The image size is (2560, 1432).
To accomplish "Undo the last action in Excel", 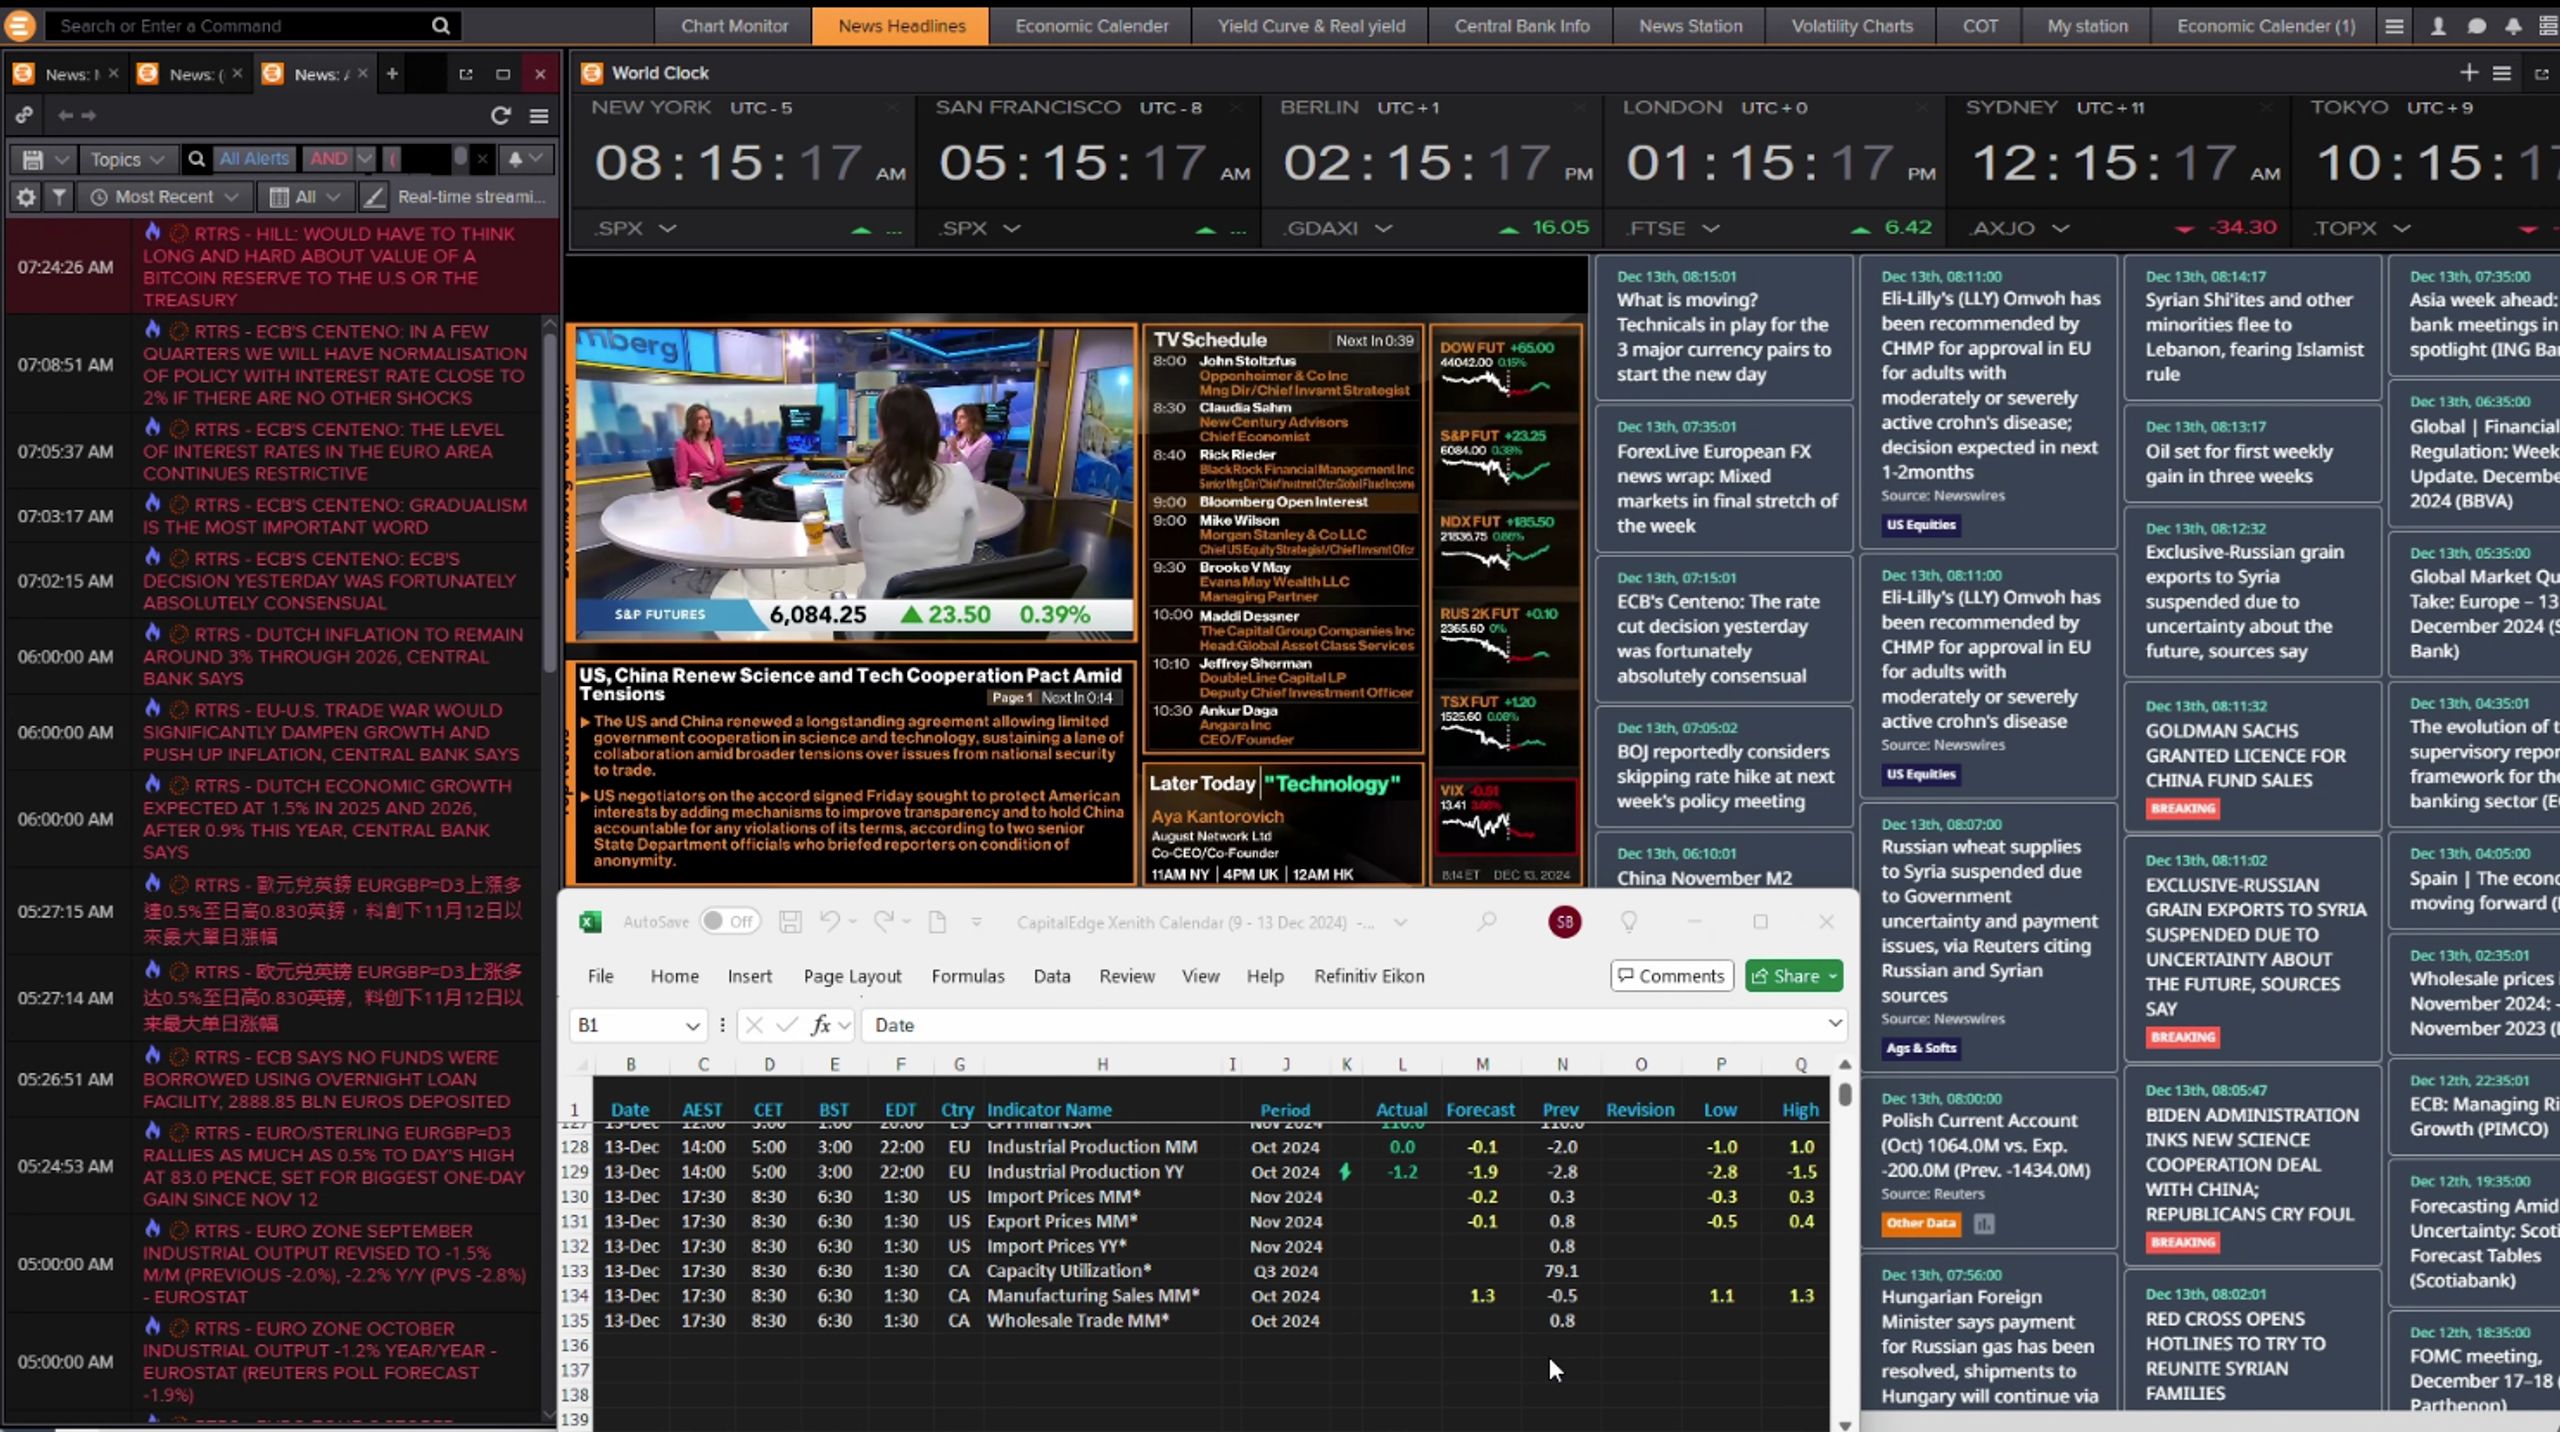I will coord(829,921).
